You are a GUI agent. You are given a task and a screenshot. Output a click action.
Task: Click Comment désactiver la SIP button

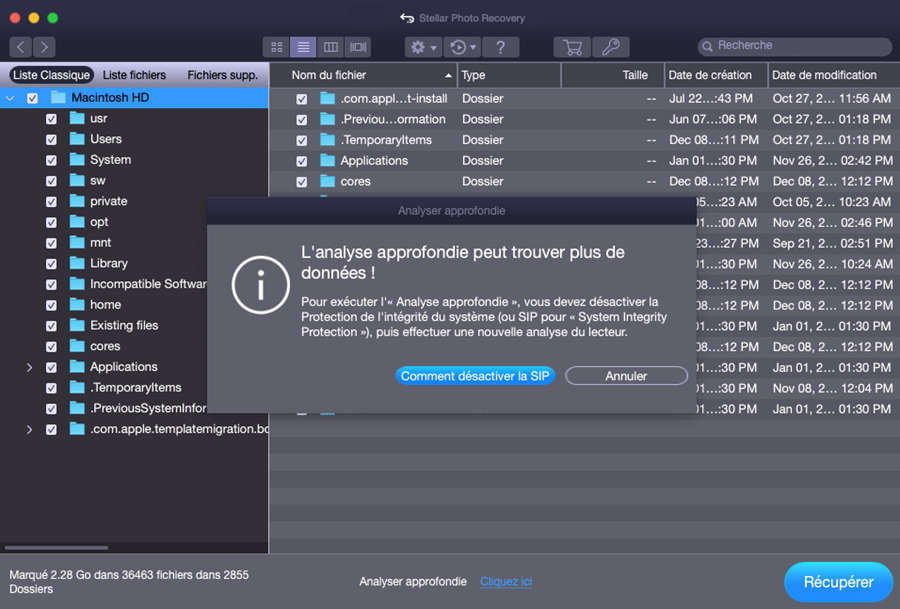tap(475, 376)
